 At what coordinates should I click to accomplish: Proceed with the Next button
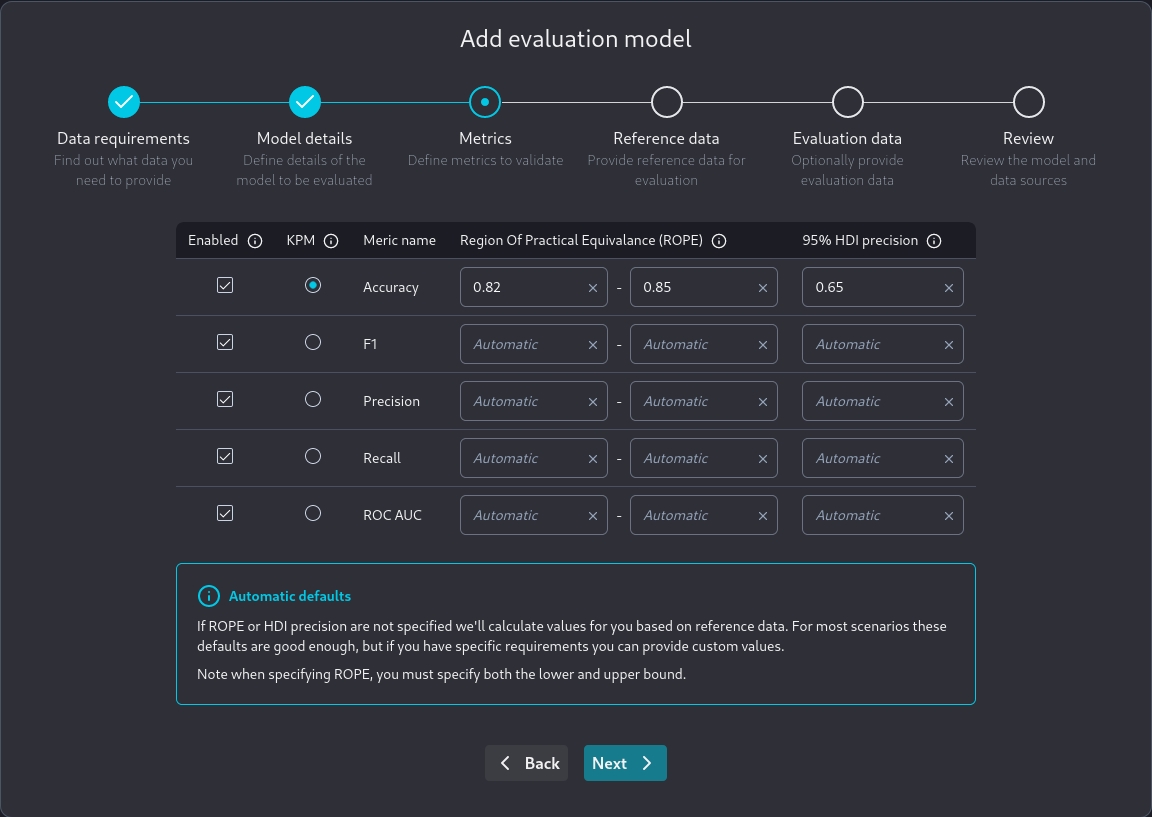[x=625, y=763]
